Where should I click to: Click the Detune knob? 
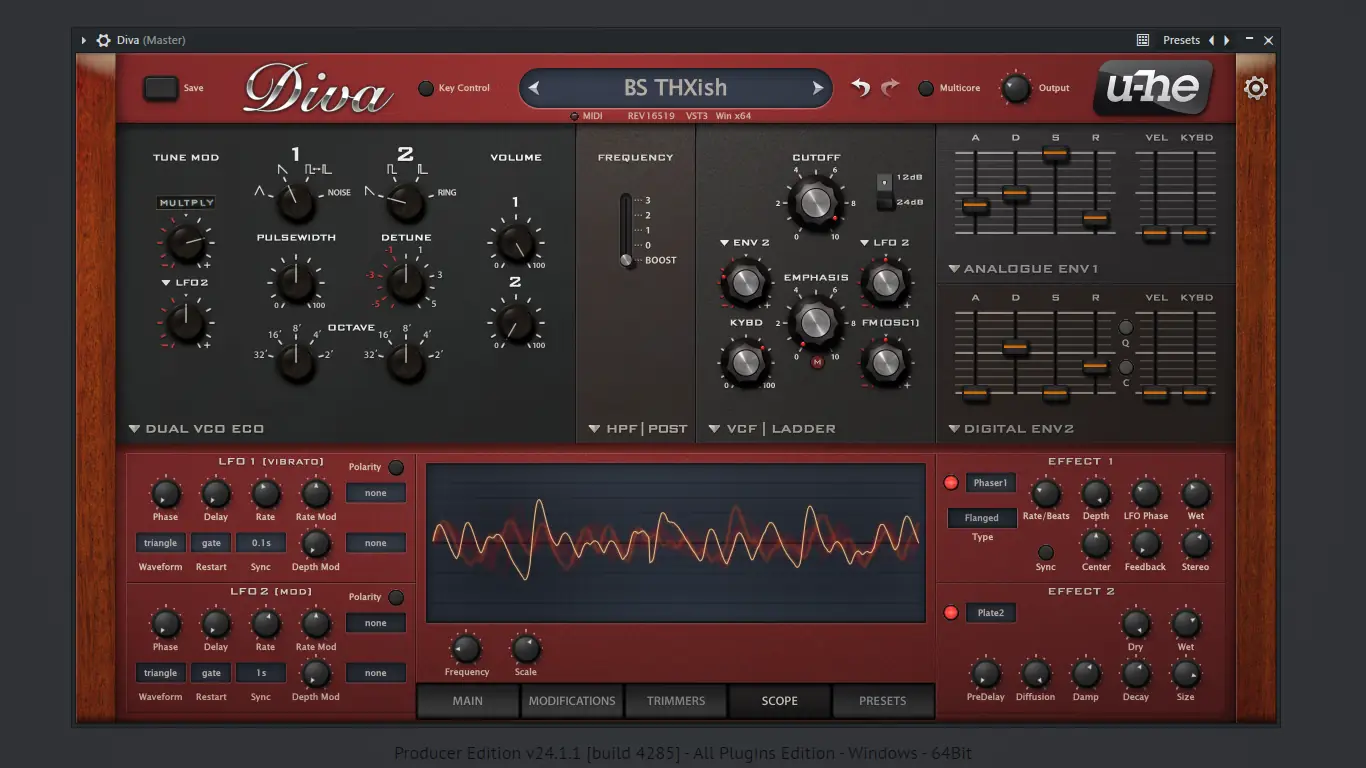coord(405,283)
